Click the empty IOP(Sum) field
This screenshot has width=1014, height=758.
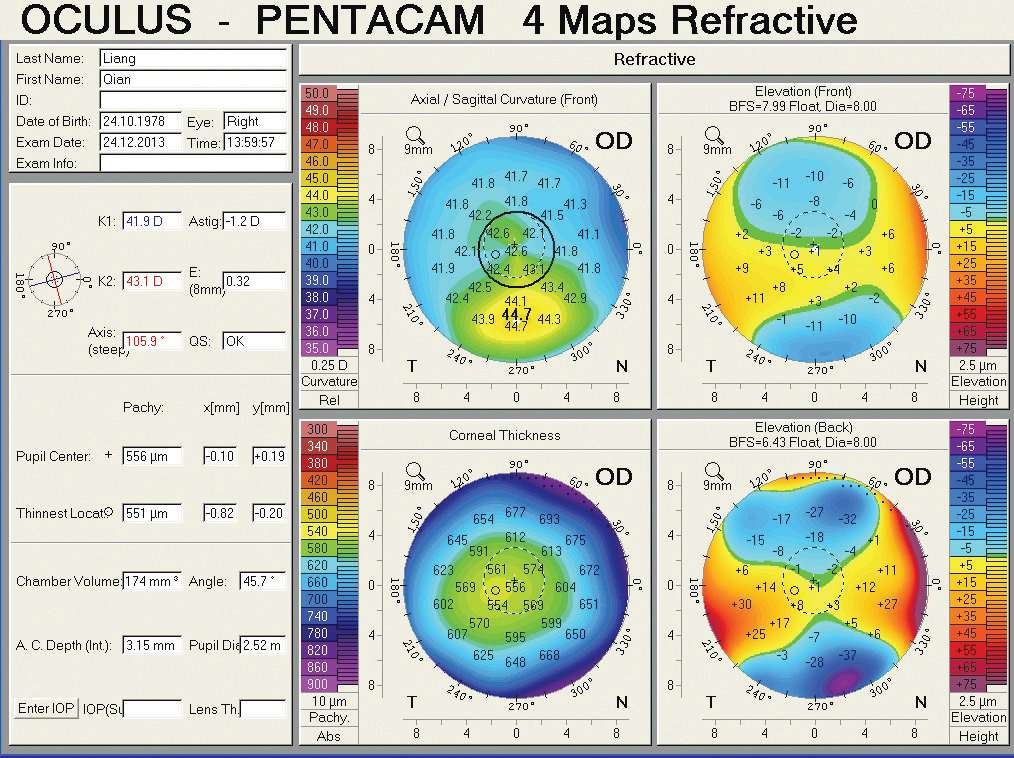[152, 709]
